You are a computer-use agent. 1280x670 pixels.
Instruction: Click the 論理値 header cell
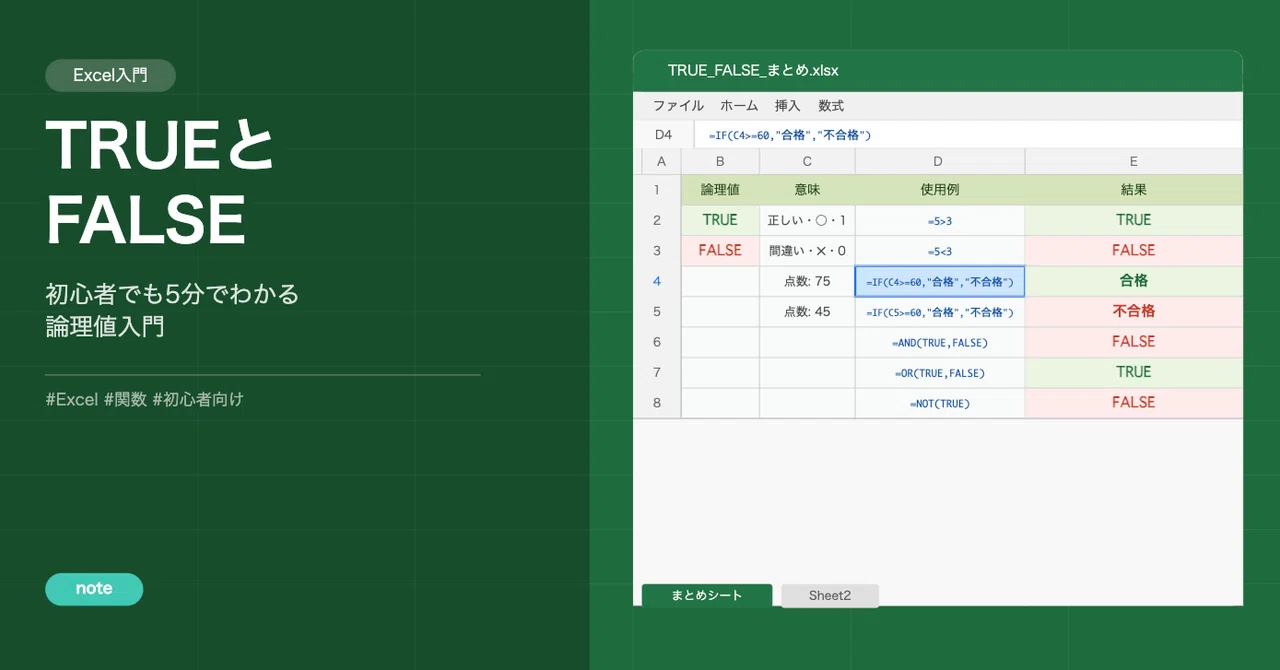pyautogui.click(x=720, y=190)
